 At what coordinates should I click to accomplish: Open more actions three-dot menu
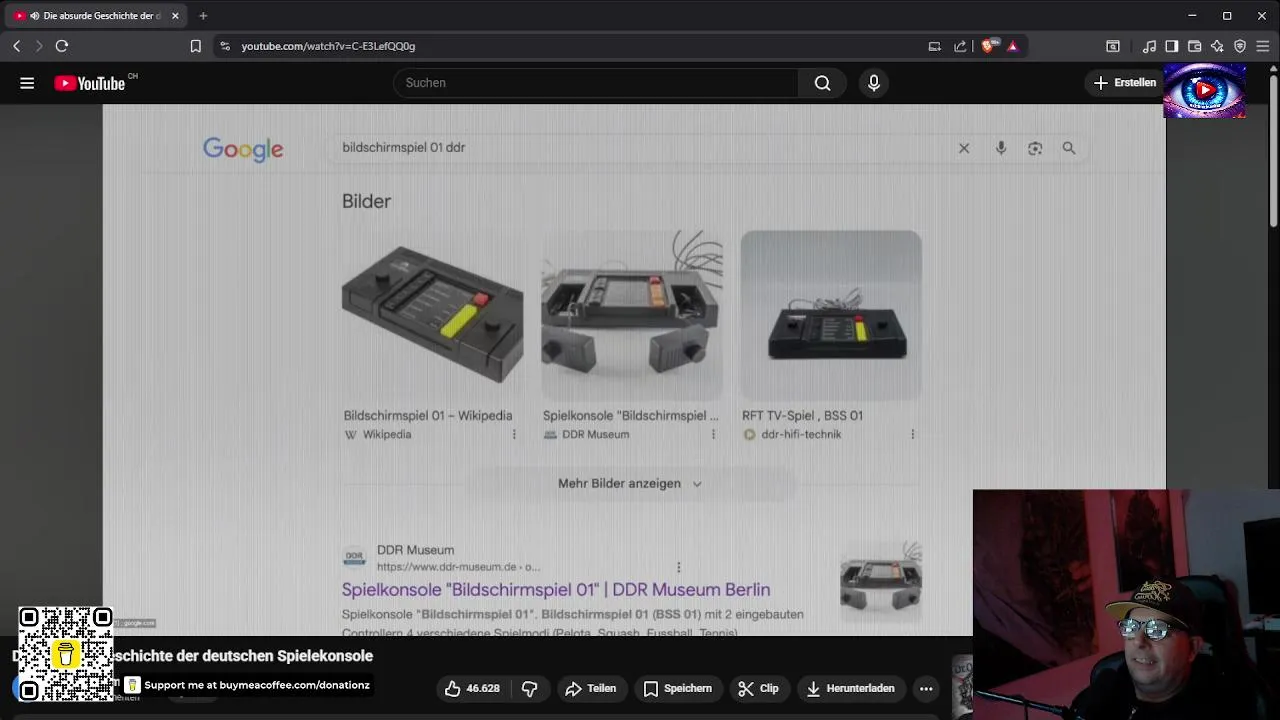pyautogui.click(x=926, y=688)
